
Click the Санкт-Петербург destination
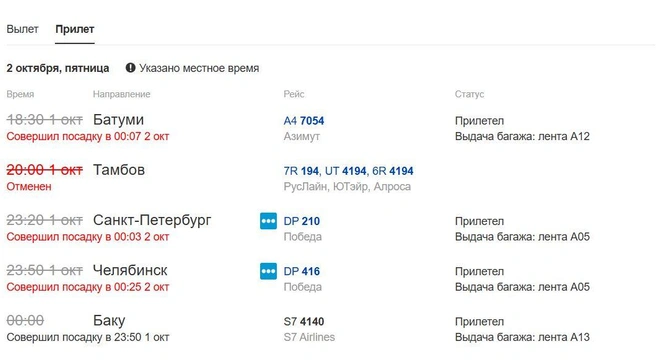[x=152, y=220]
